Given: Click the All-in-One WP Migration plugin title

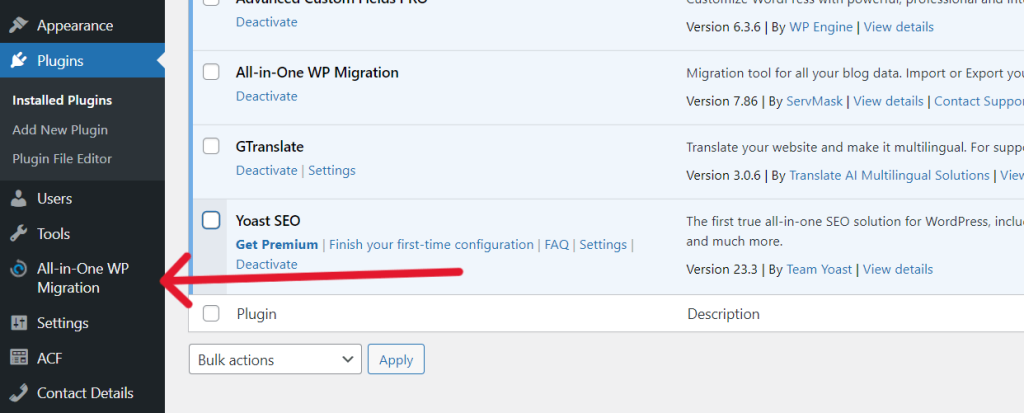Looking at the screenshot, I should pos(317,72).
